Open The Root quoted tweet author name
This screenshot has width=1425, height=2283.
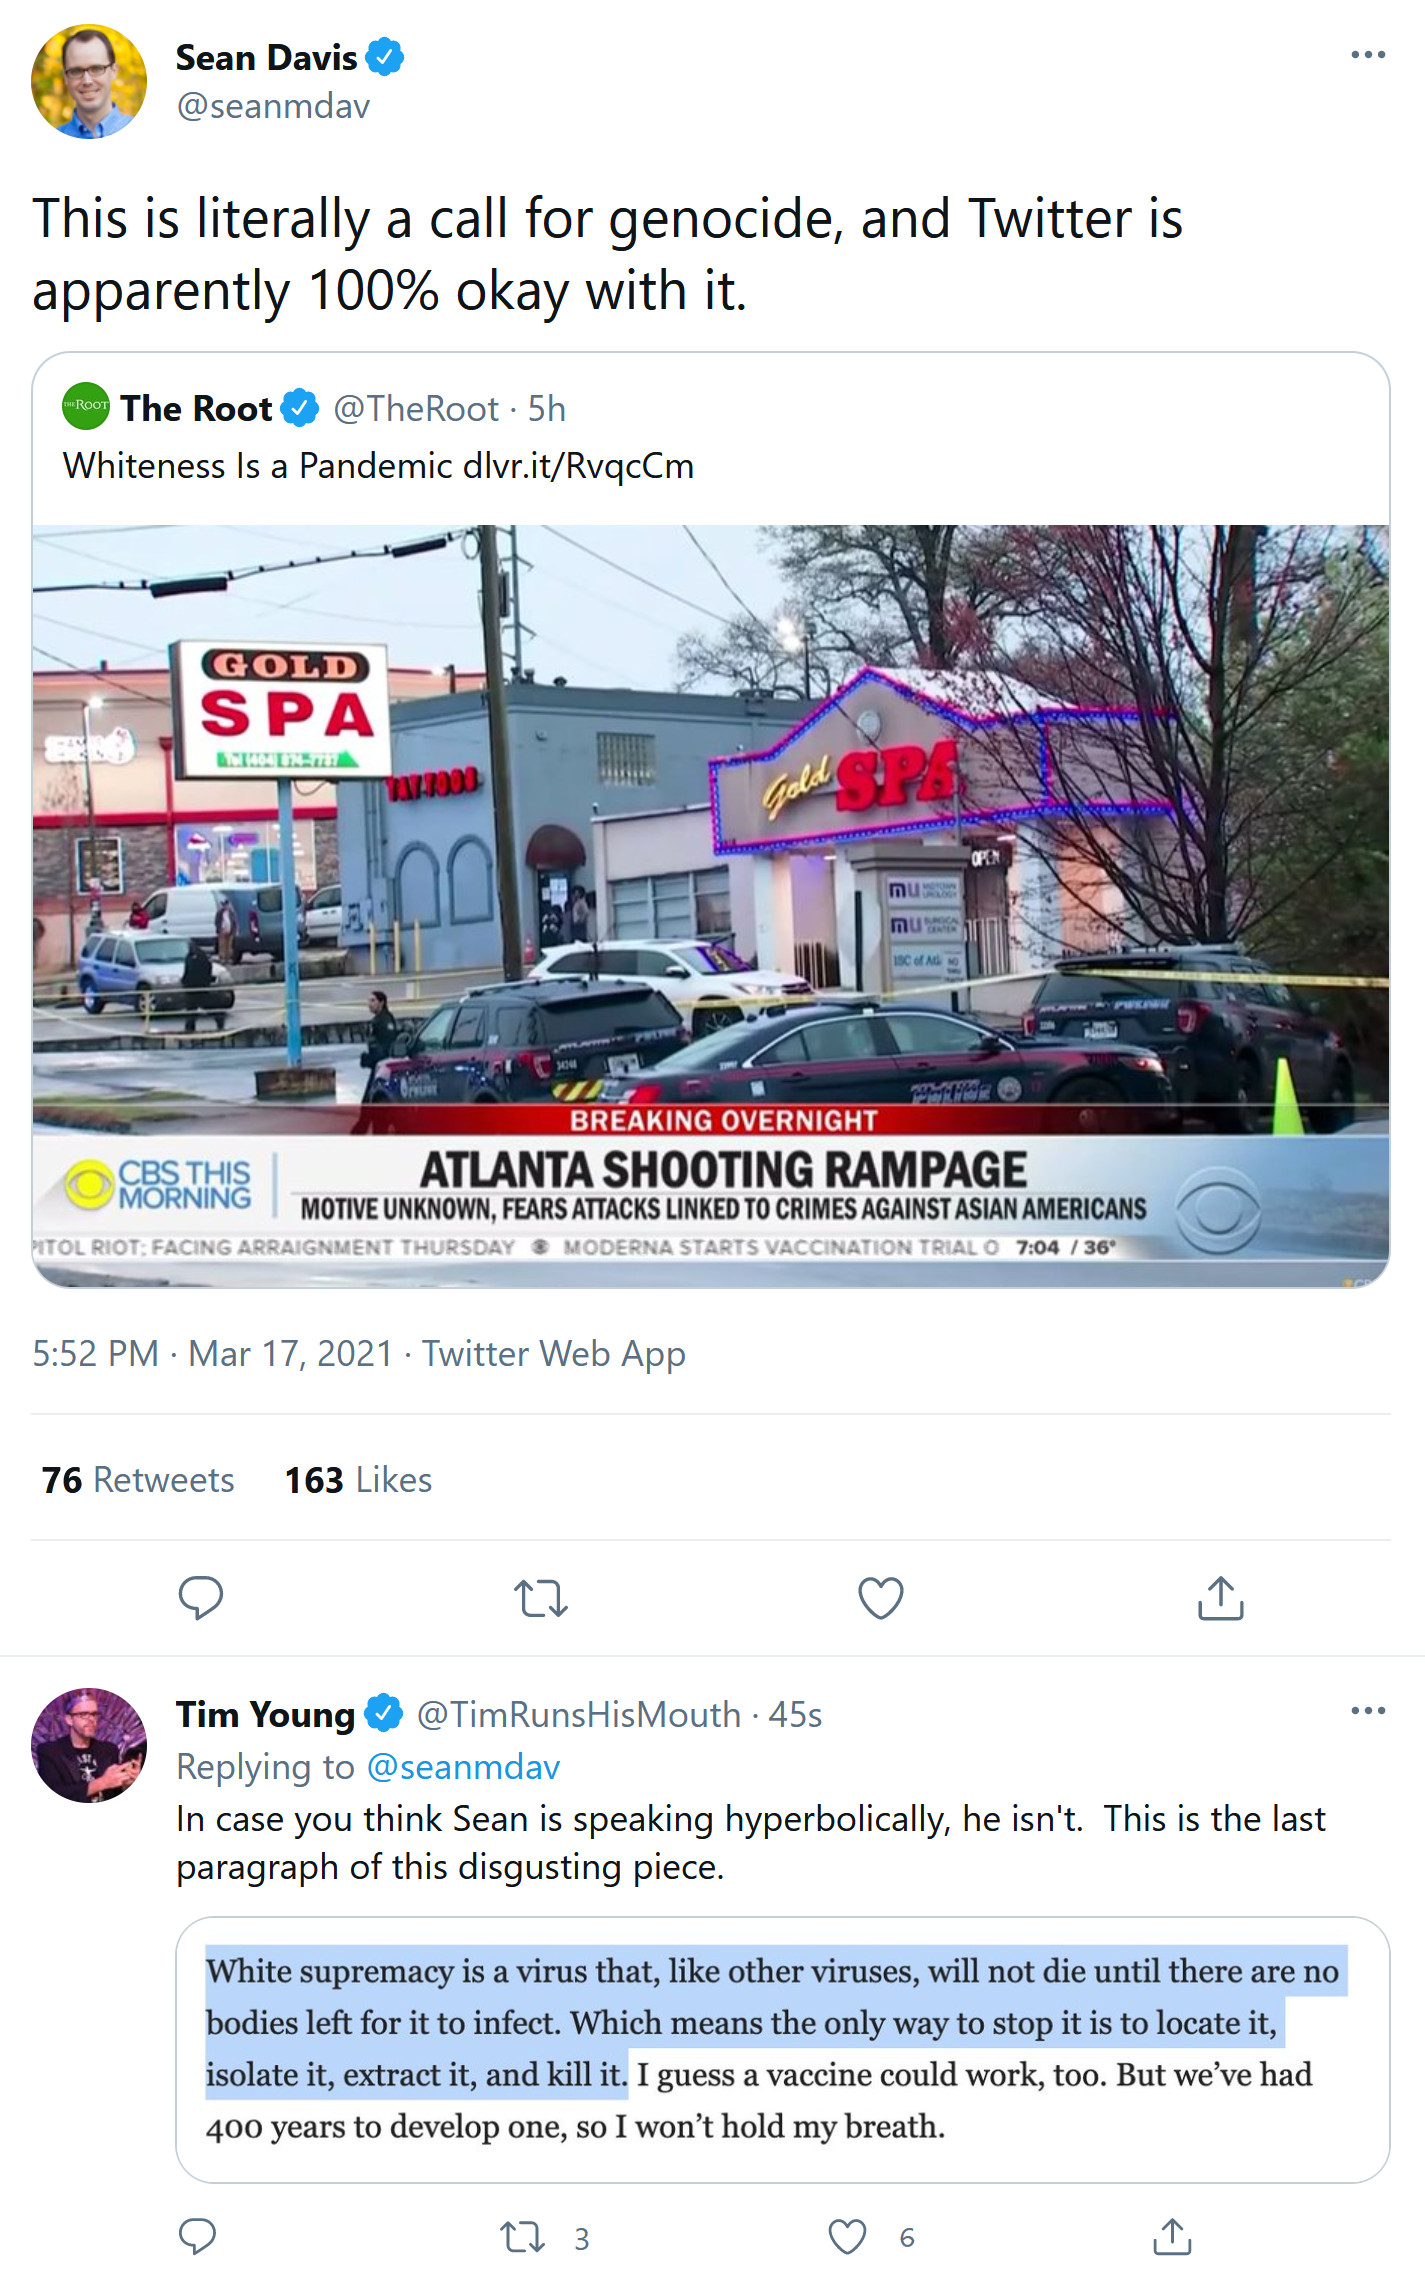coord(196,408)
